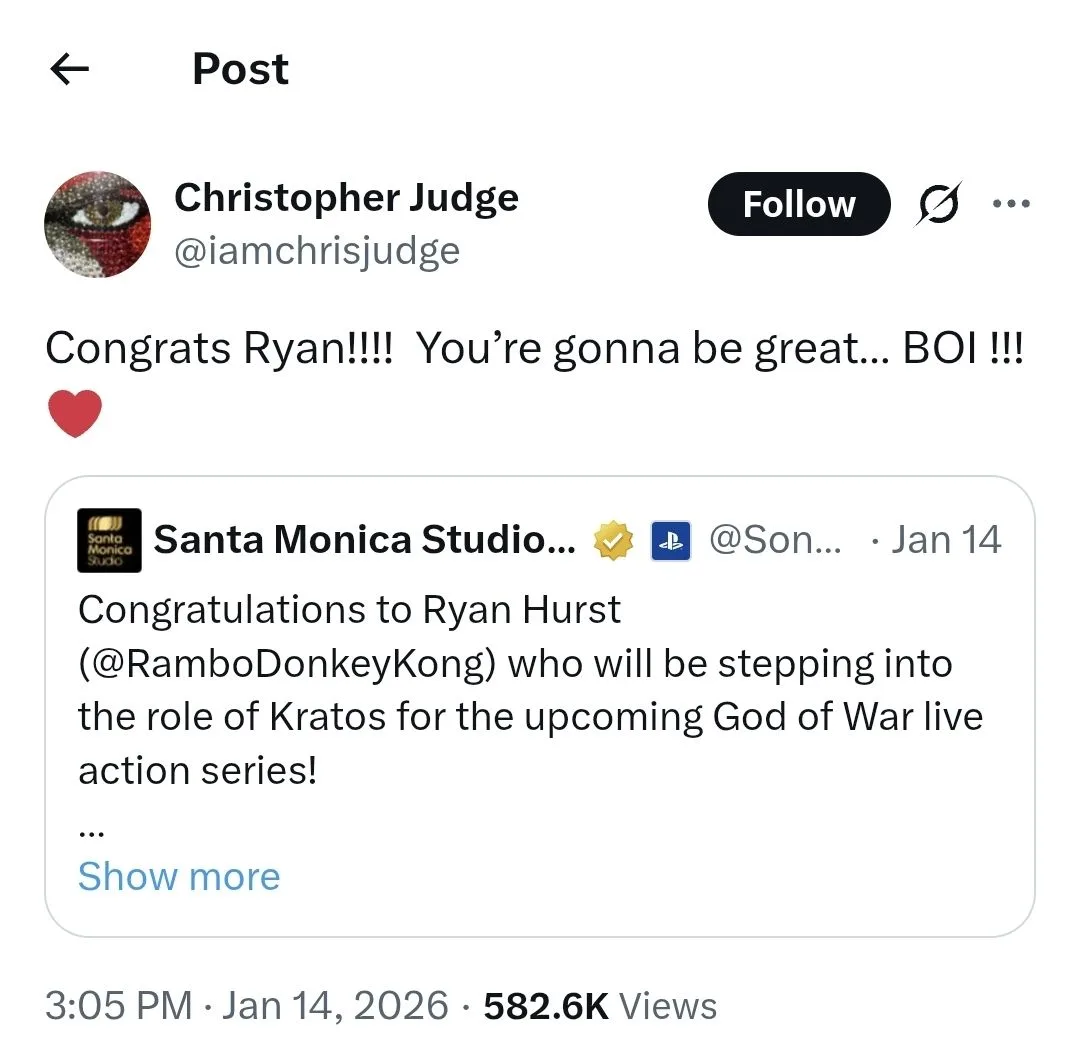Expand the quoted tweet with Show more
The height and width of the screenshot is (1042, 1080).
coord(178,876)
